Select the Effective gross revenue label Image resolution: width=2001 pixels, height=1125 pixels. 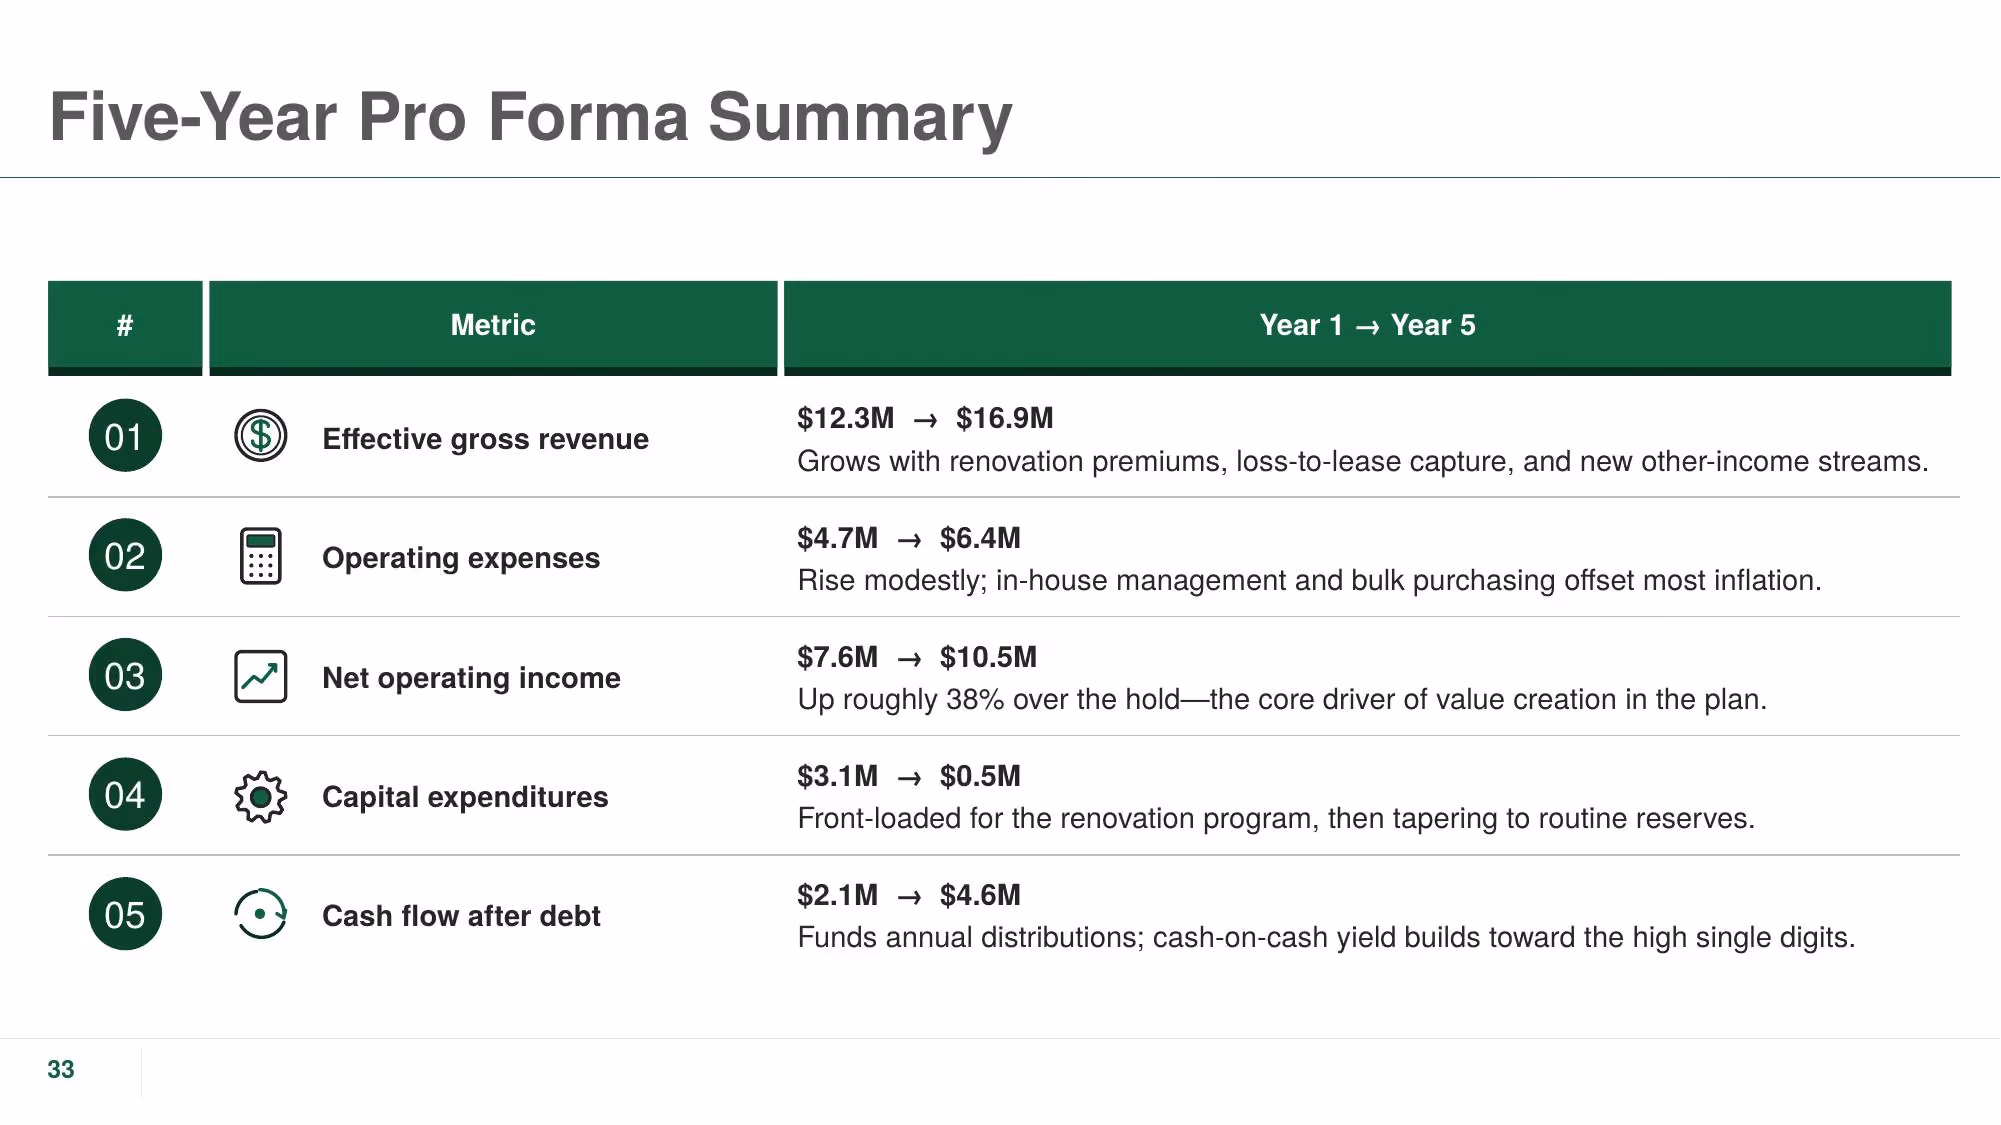(x=485, y=439)
